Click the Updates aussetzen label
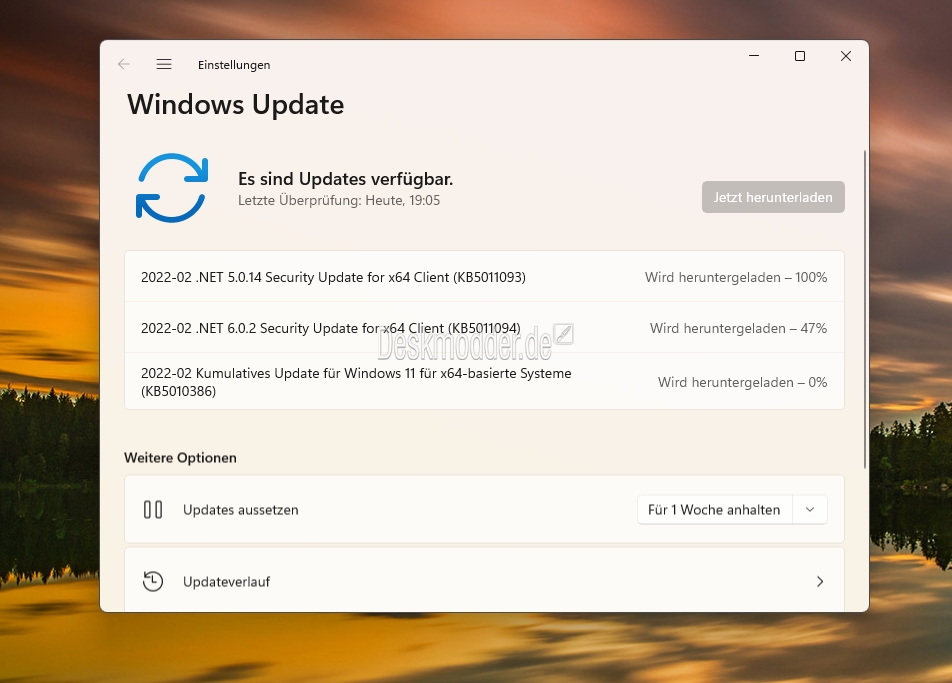Viewport: 952px width, 683px height. click(x=240, y=510)
